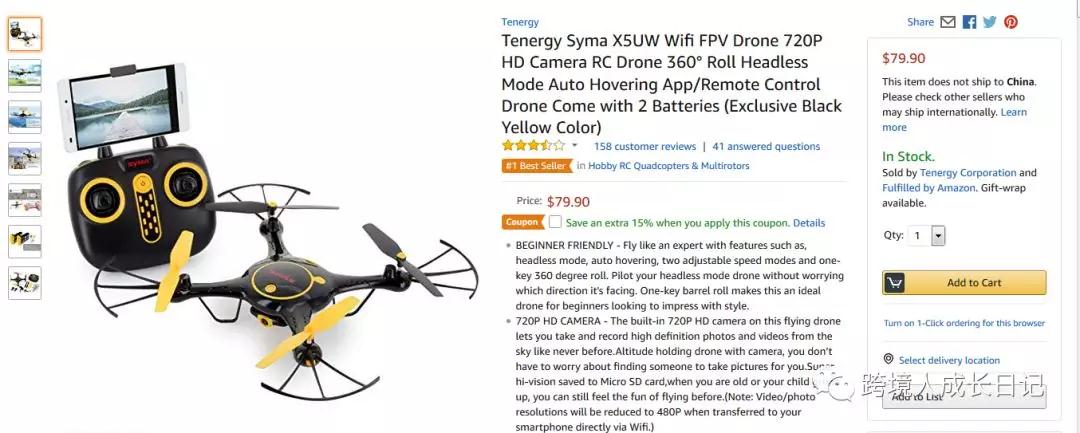Share the product via the email icon
This screenshot has width=1080, height=433.
pyautogui.click(x=948, y=22)
